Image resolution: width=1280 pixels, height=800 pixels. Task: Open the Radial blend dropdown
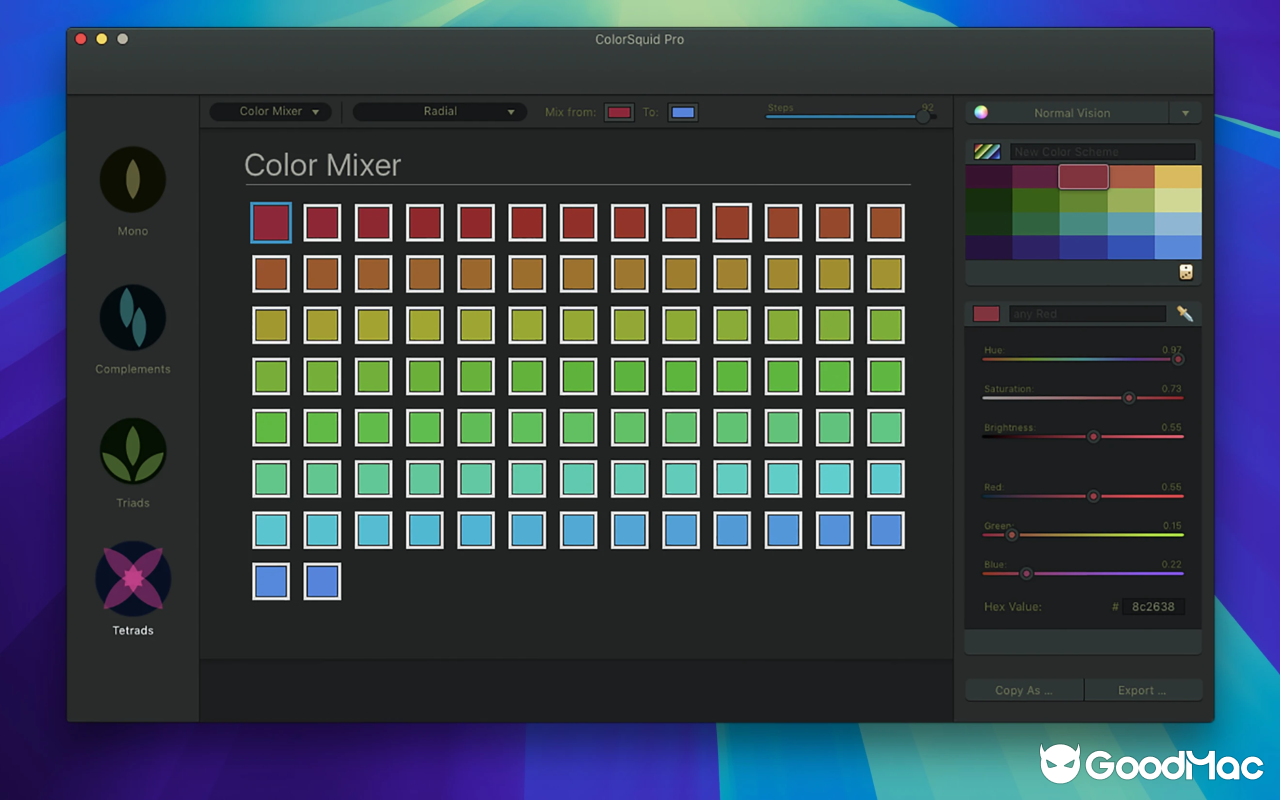(439, 111)
